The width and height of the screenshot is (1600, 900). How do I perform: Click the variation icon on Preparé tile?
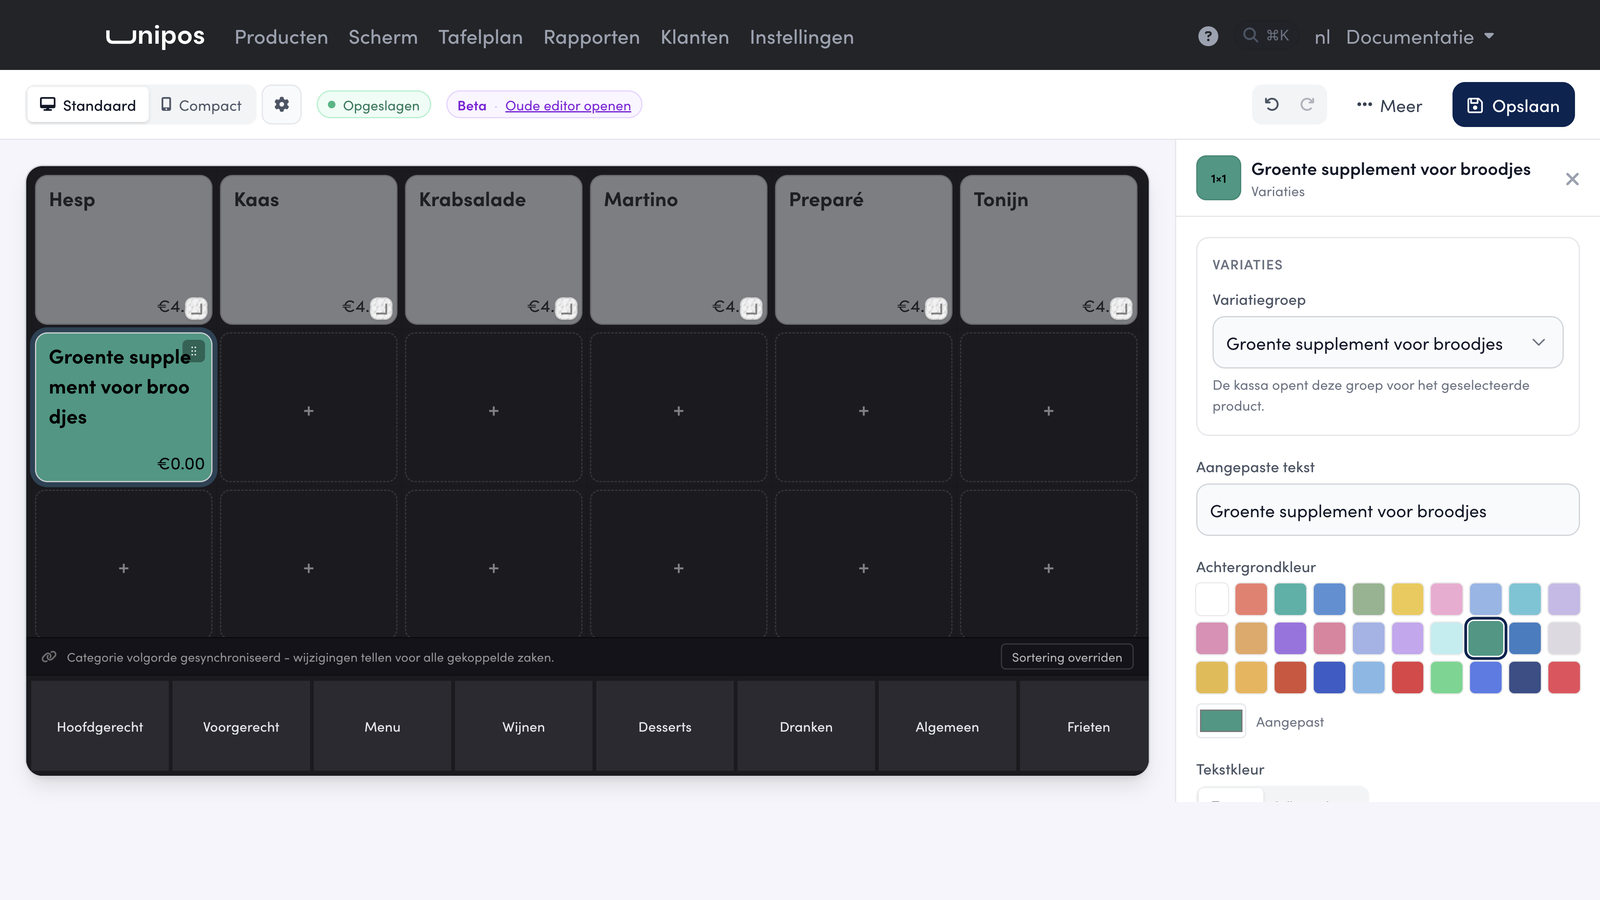pyautogui.click(x=937, y=308)
